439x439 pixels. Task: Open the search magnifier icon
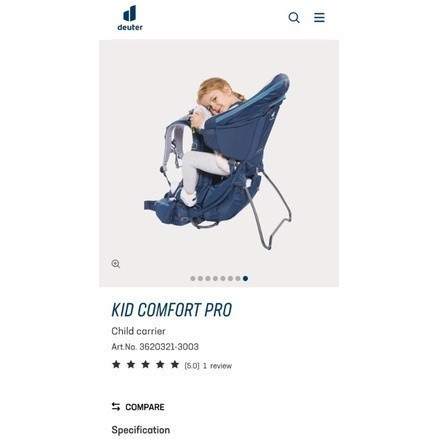(x=294, y=17)
